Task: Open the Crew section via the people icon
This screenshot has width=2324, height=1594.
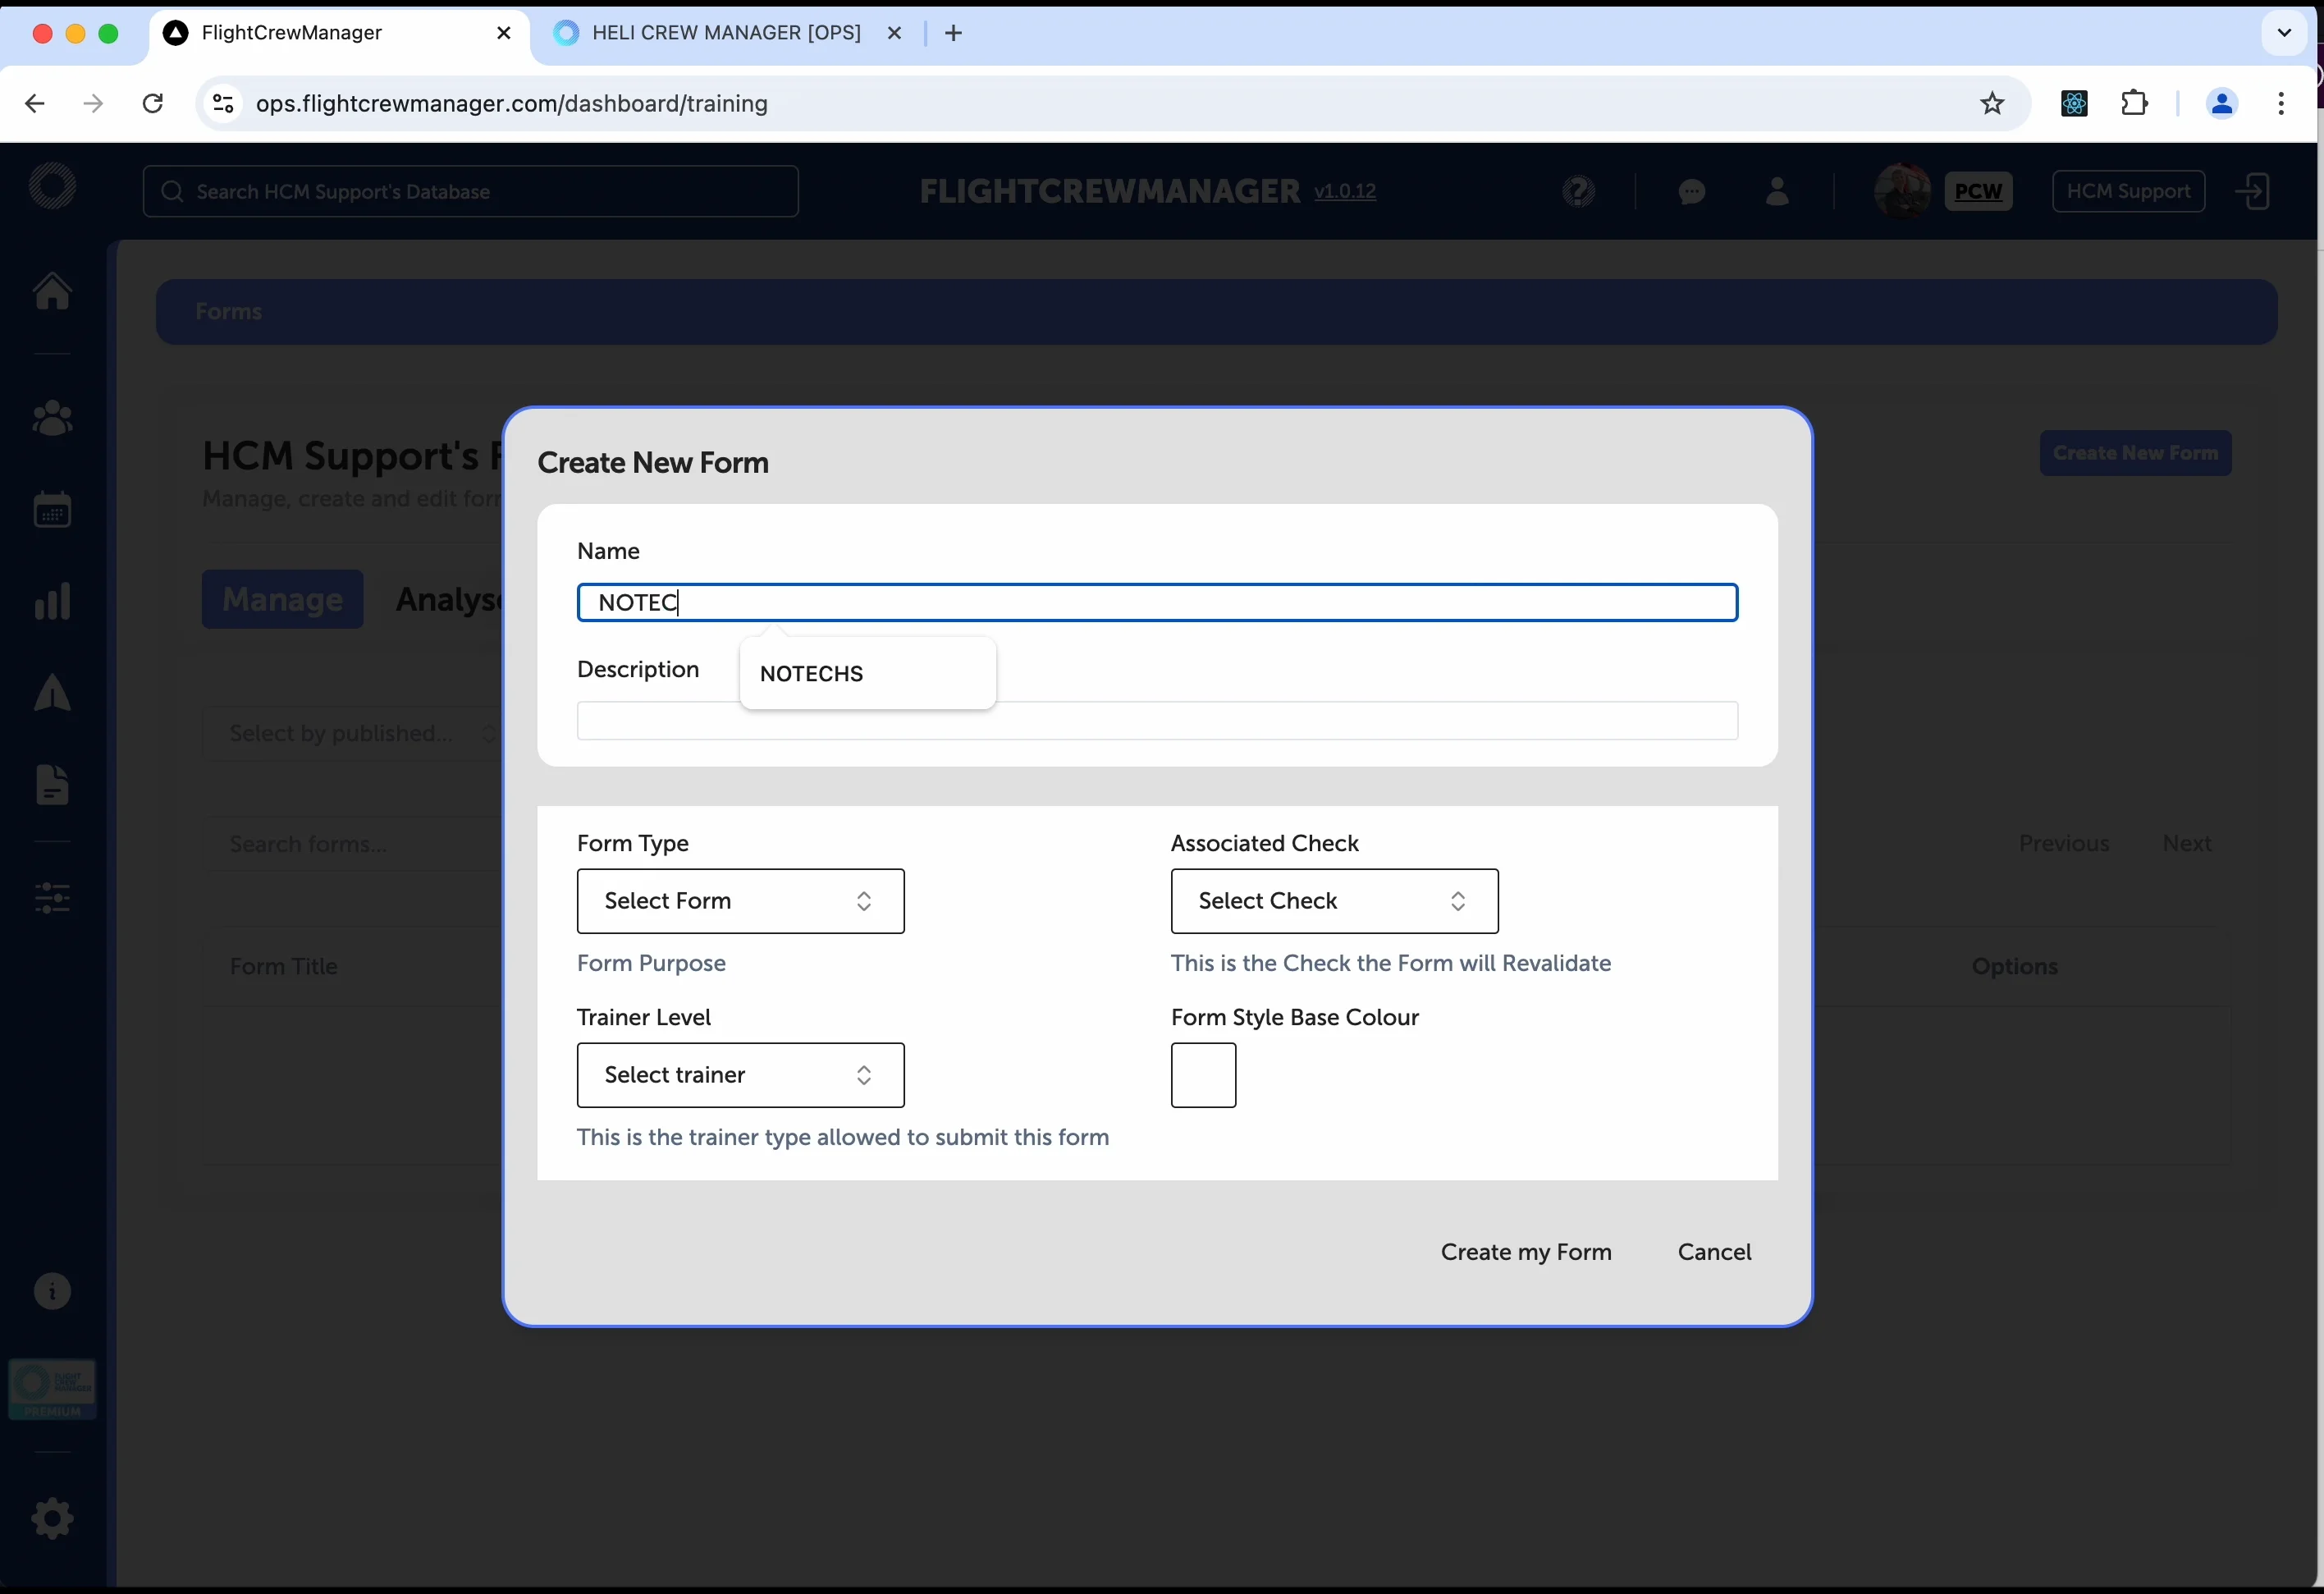Action: pyautogui.click(x=52, y=417)
